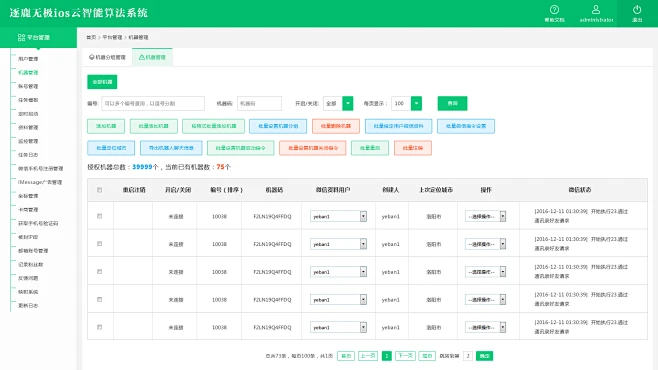
Task: Click the green 确定 jump button
Action: 485,356
